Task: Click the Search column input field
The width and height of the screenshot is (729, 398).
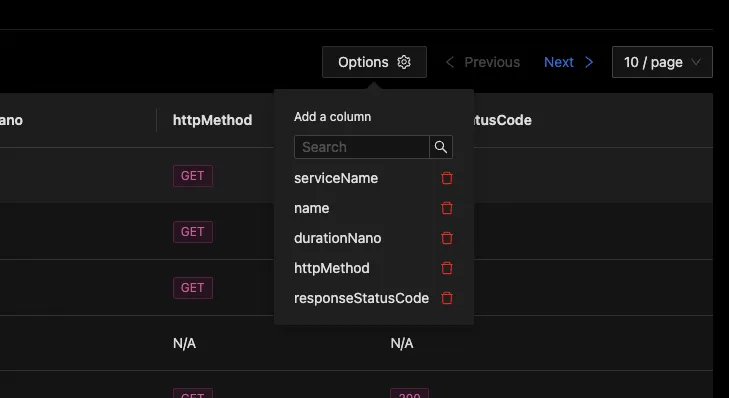Action: (x=362, y=147)
